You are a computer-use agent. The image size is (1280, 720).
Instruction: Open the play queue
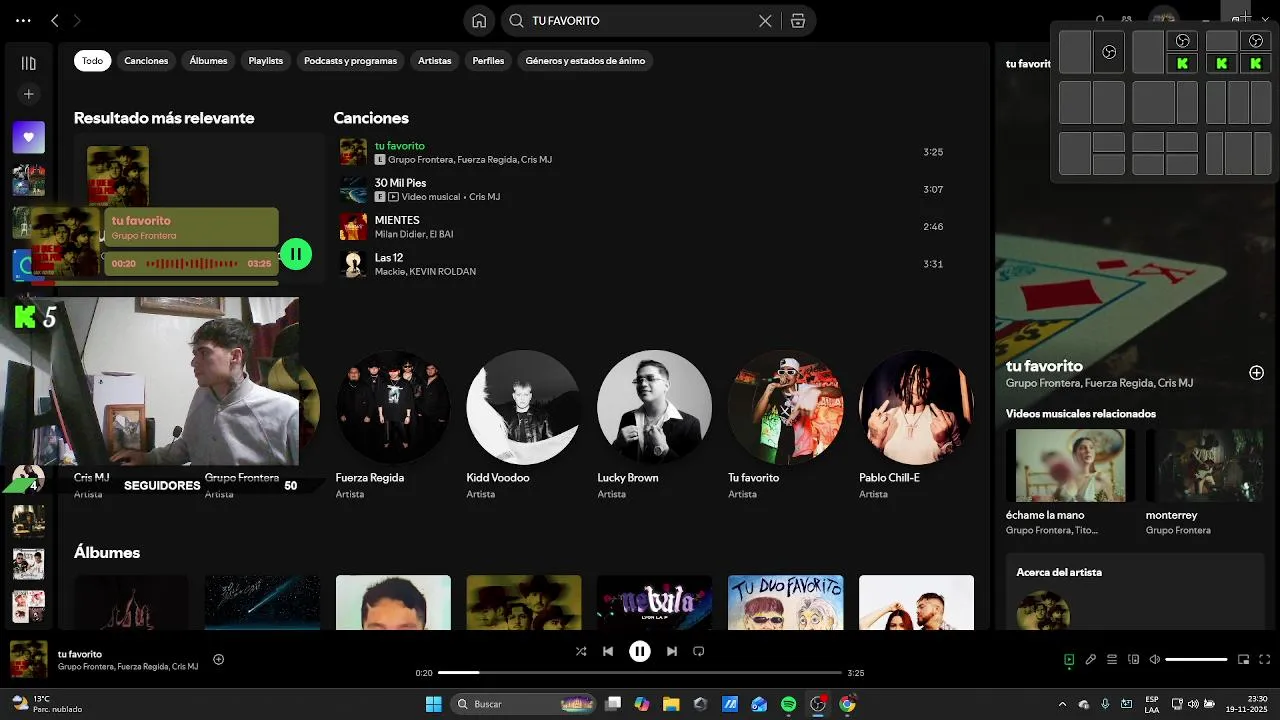point(1112,660)
